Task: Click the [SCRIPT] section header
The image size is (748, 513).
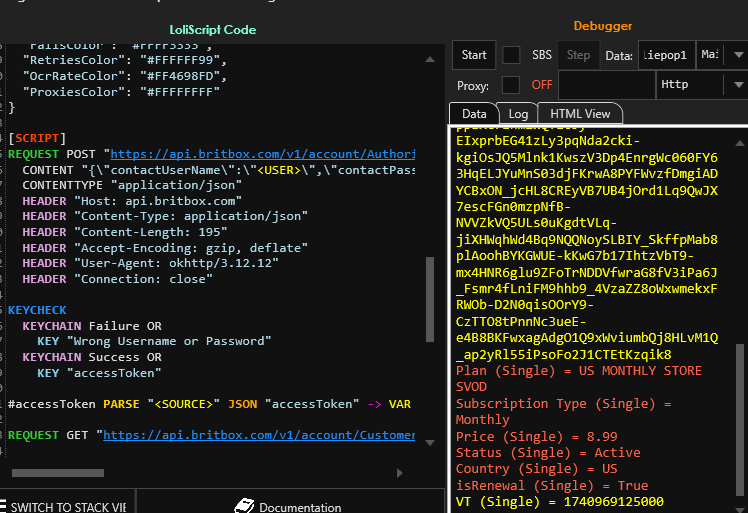Action: [37, 138]
